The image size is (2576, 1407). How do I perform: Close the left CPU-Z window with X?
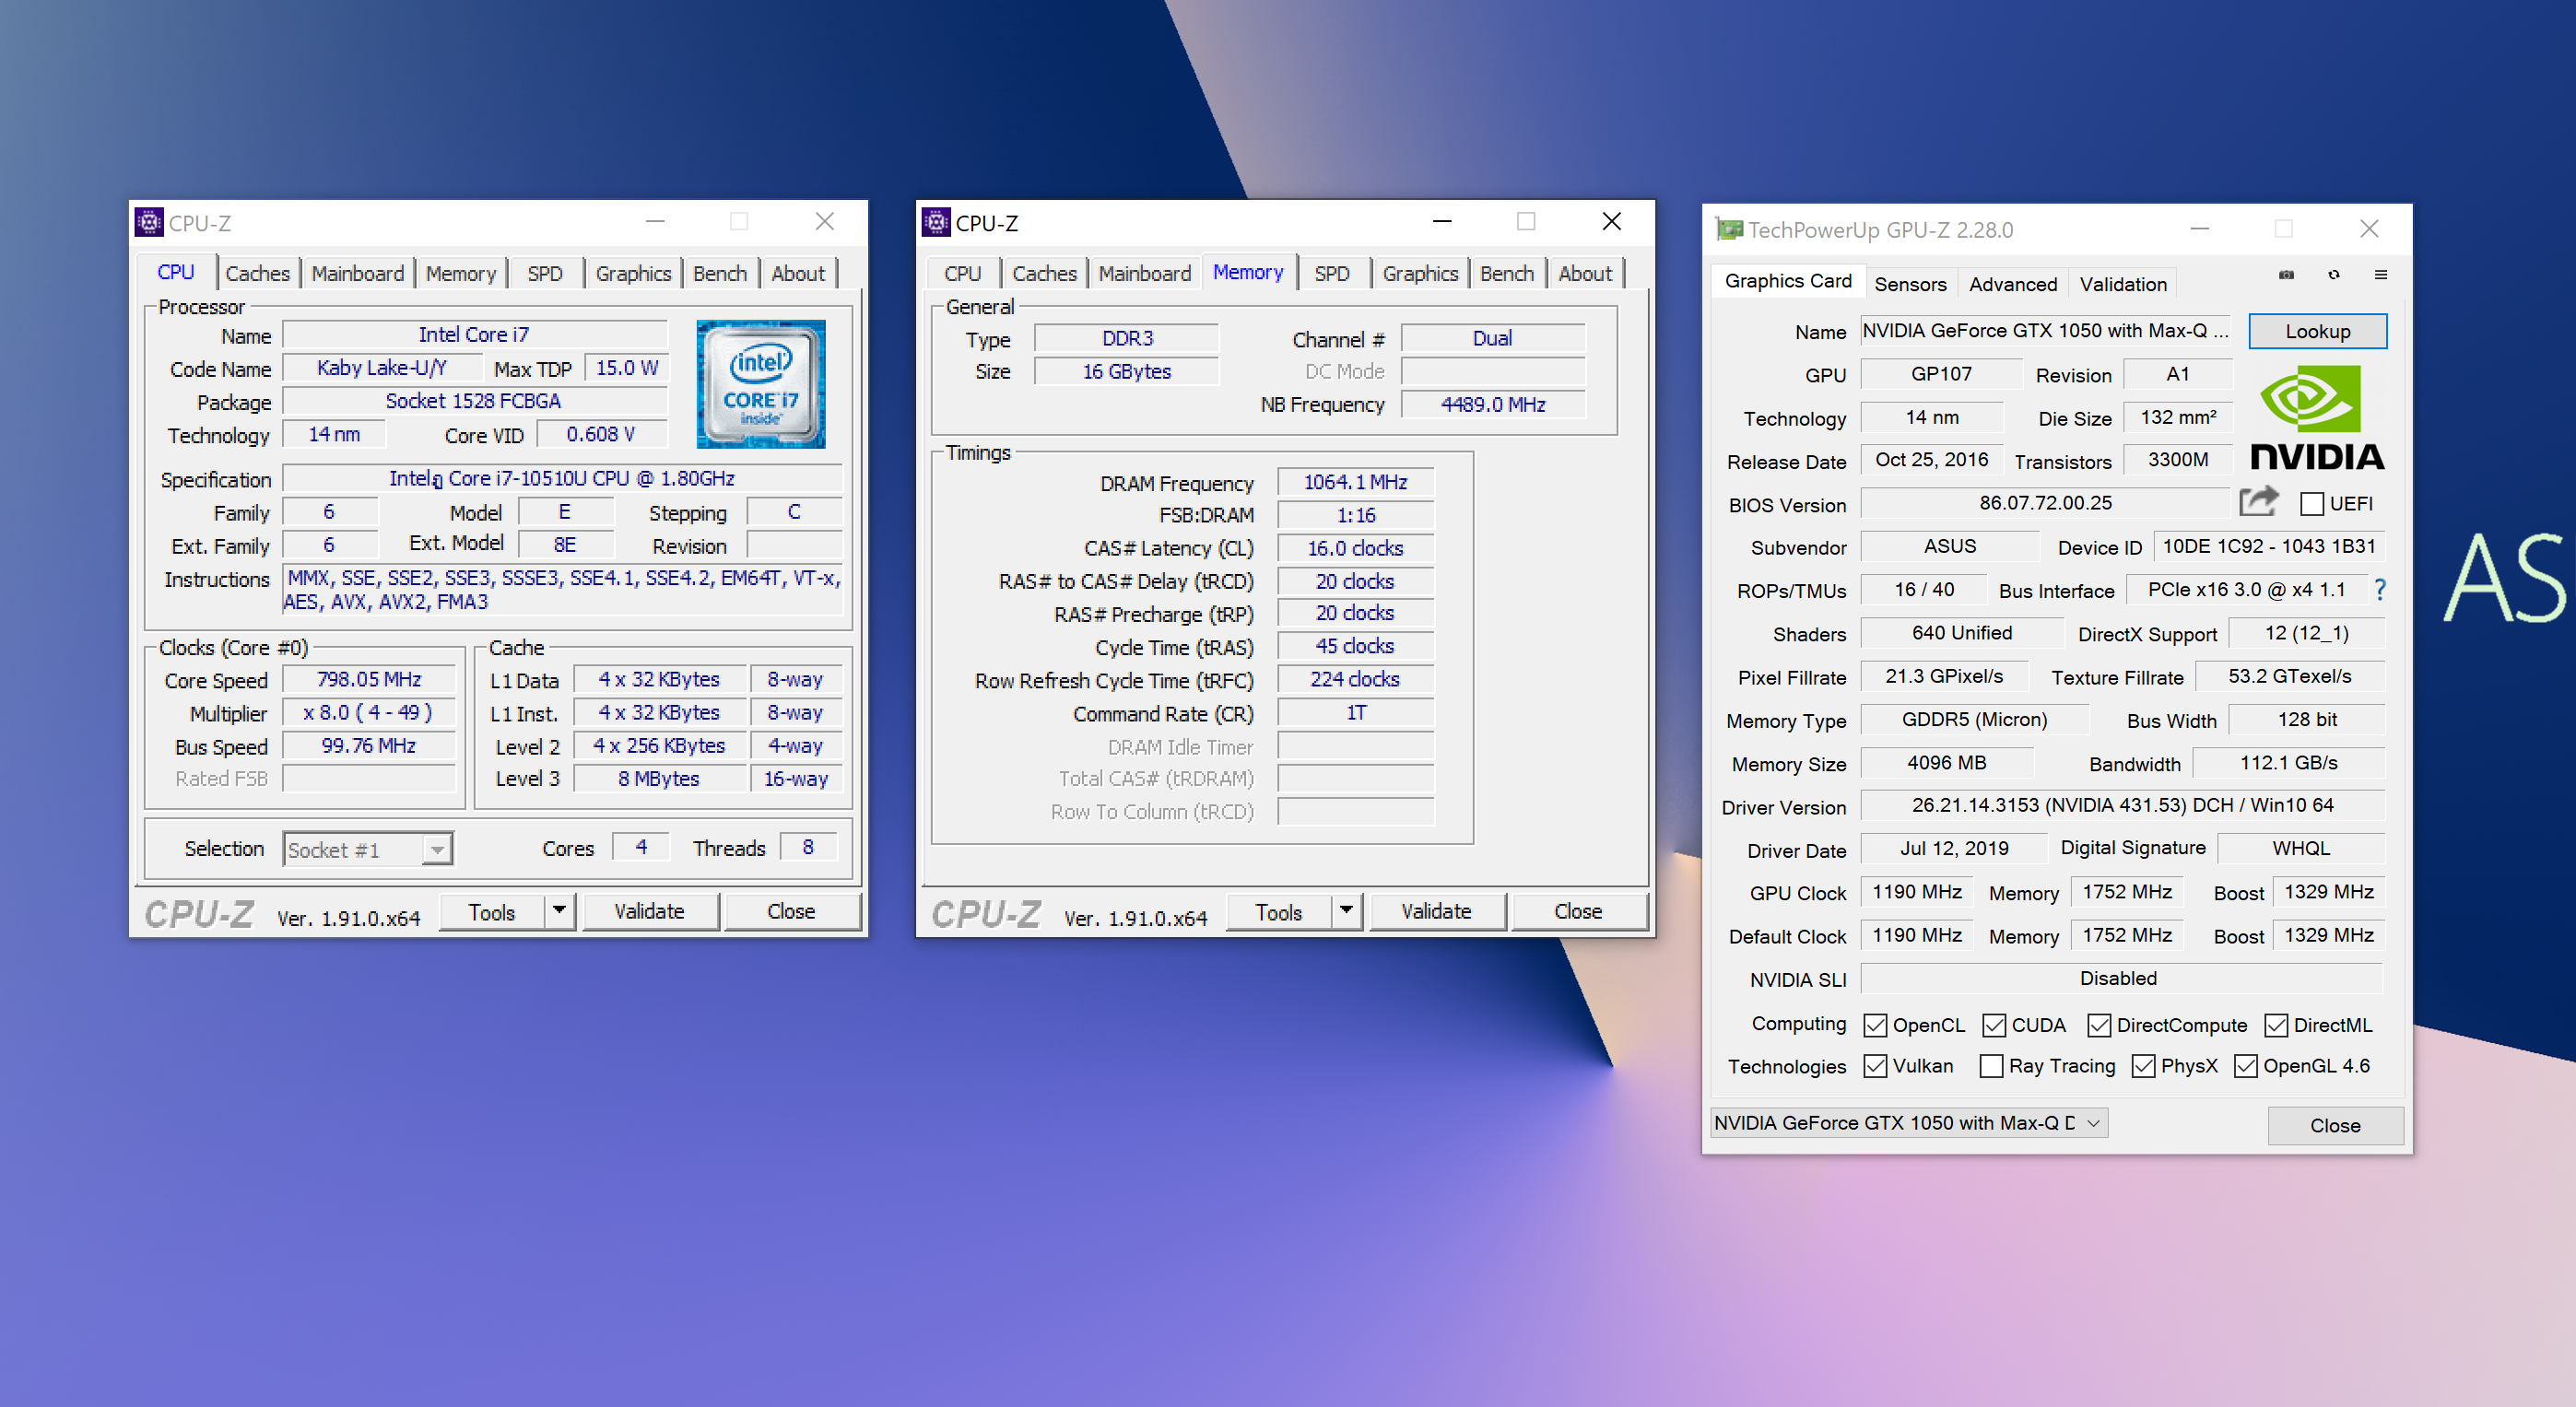pyautogui.click(x=825, y=222)
